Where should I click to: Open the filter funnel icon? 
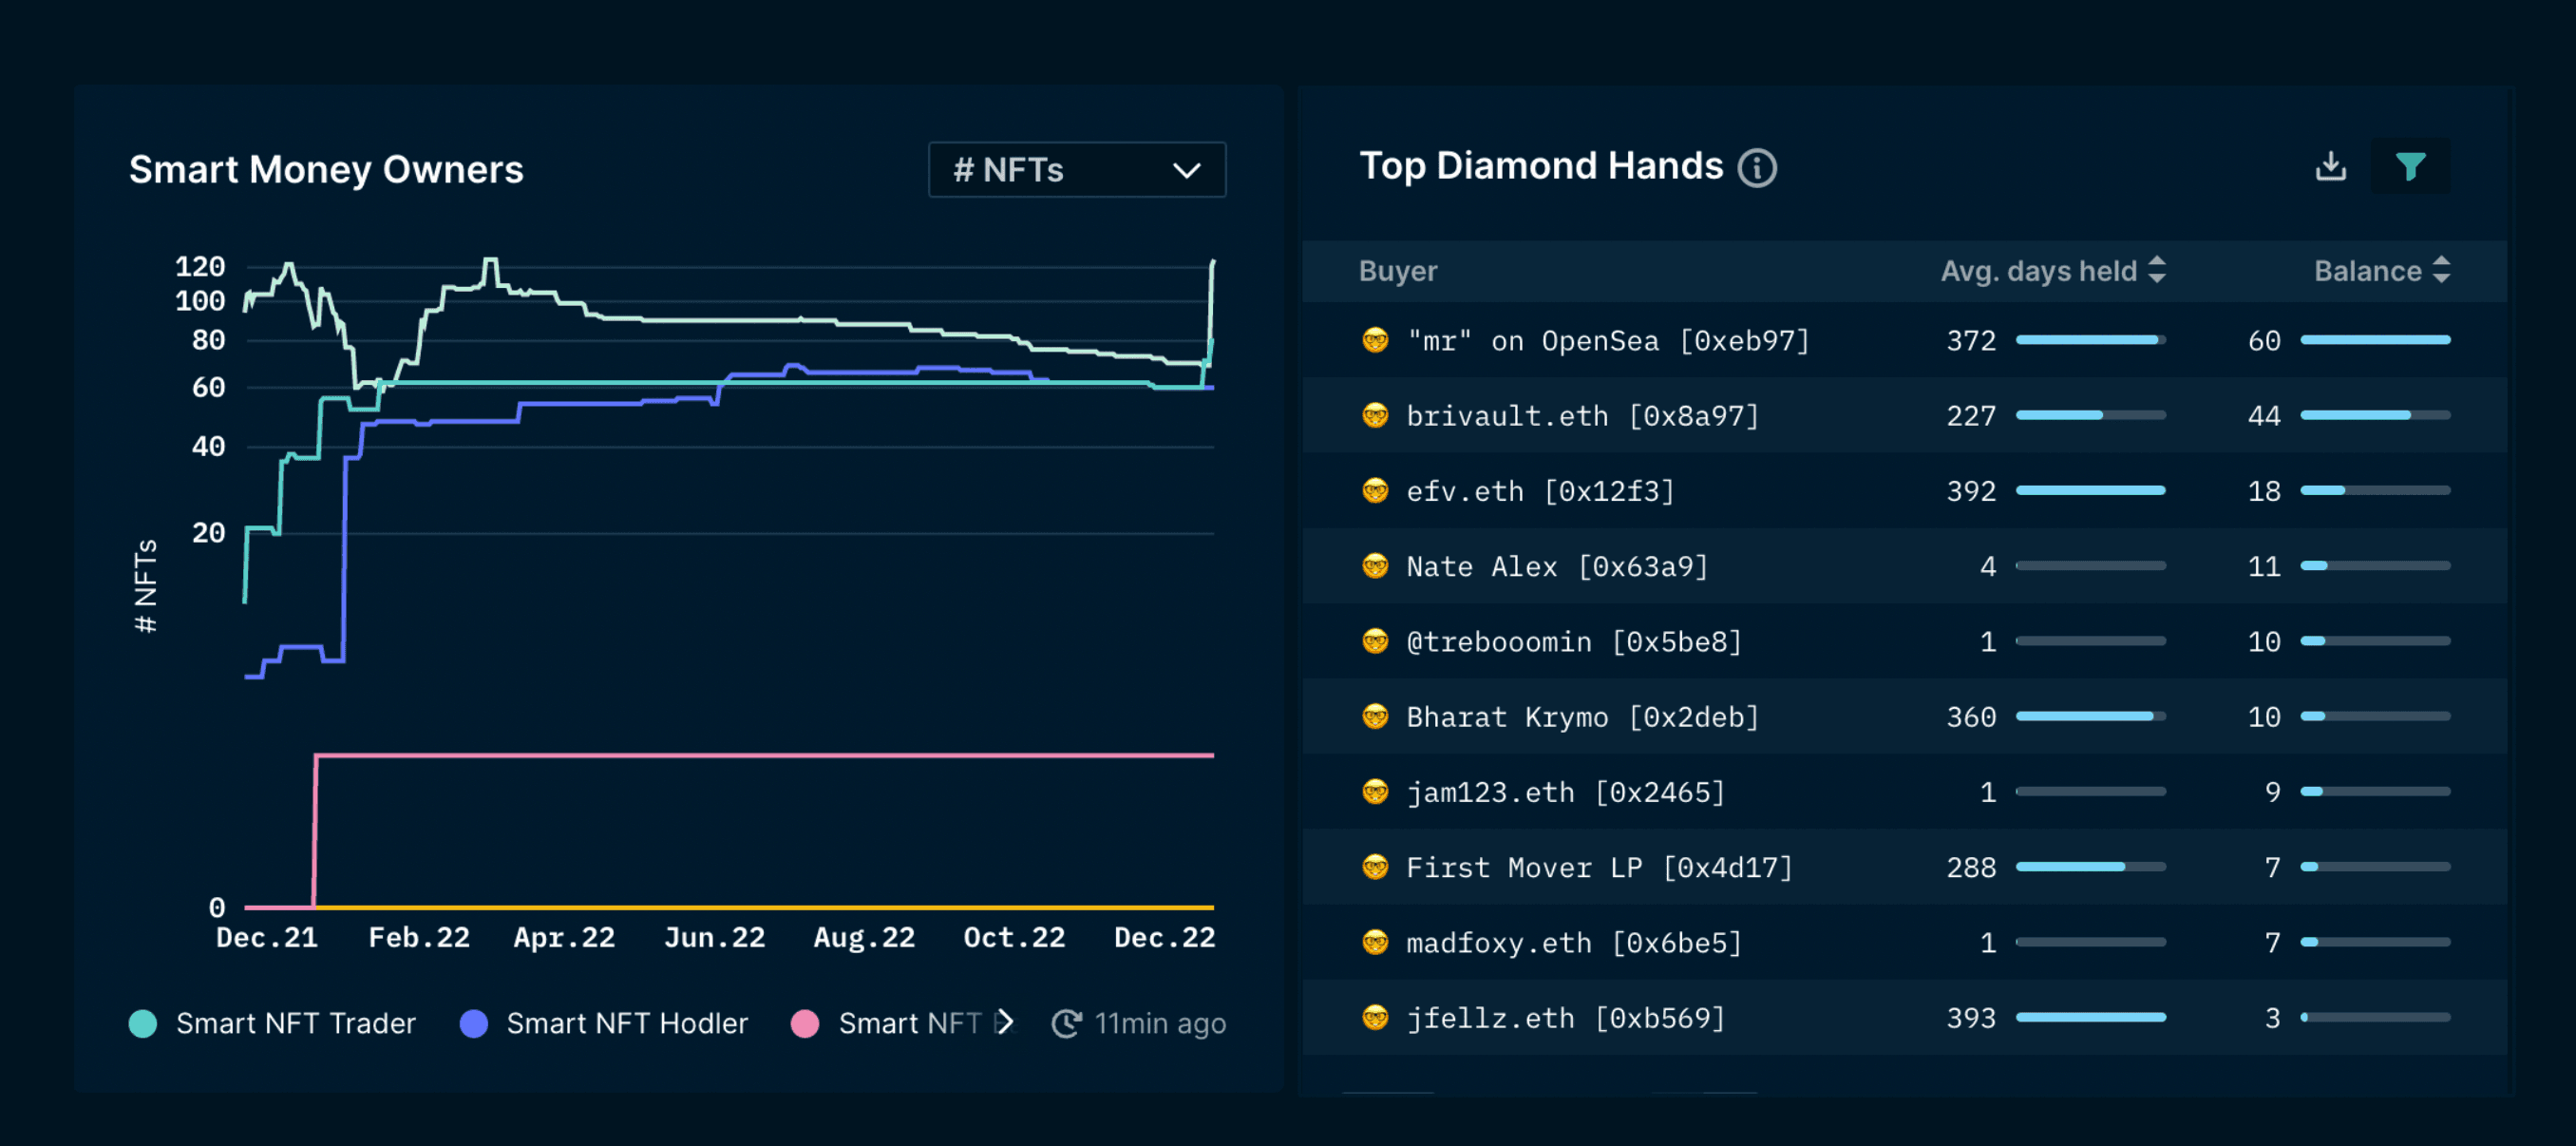(2410, 166)
